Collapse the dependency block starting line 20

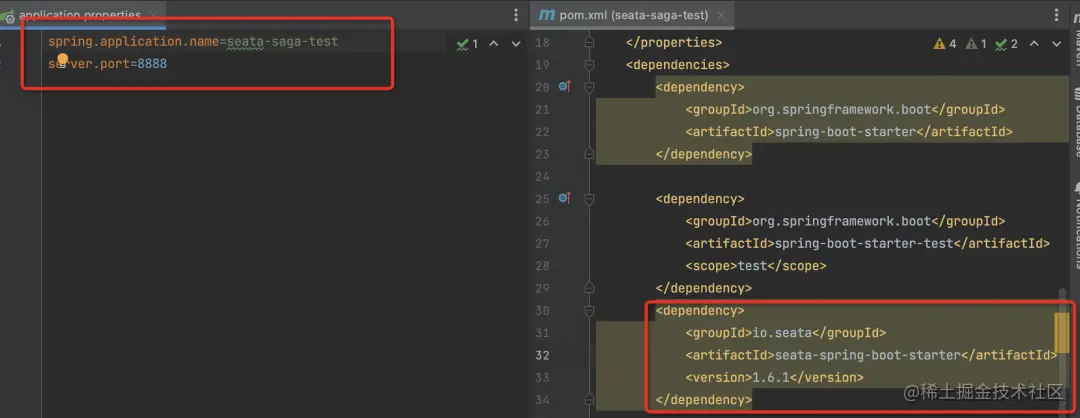click(589, 87)
